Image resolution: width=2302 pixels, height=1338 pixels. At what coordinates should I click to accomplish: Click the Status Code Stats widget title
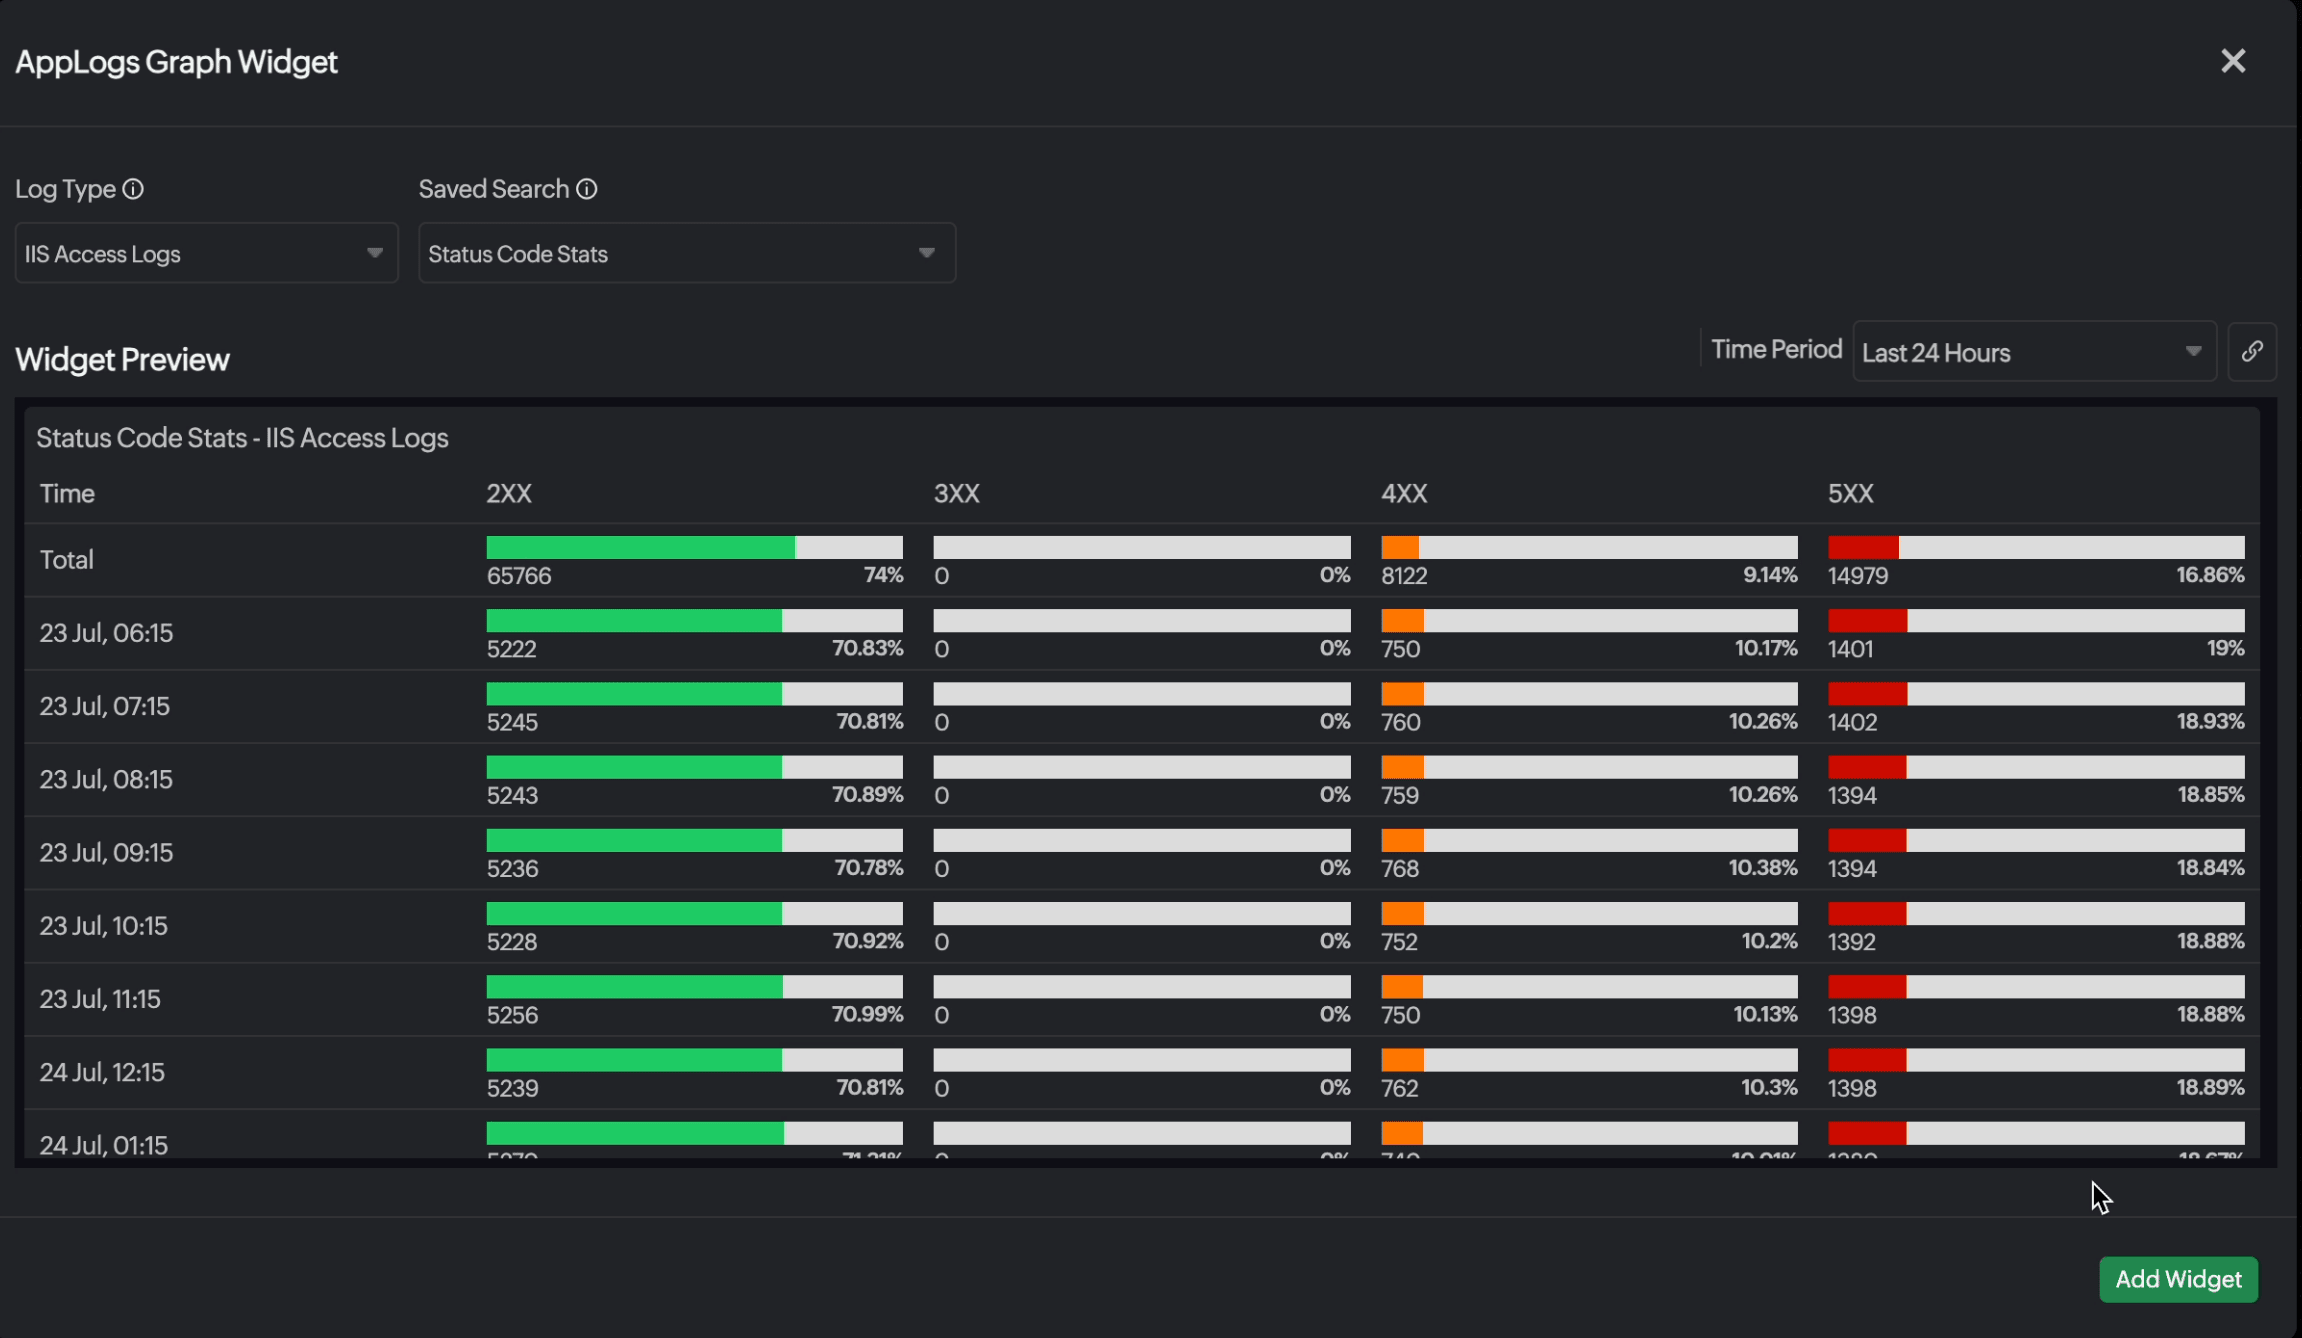(242, 438)
